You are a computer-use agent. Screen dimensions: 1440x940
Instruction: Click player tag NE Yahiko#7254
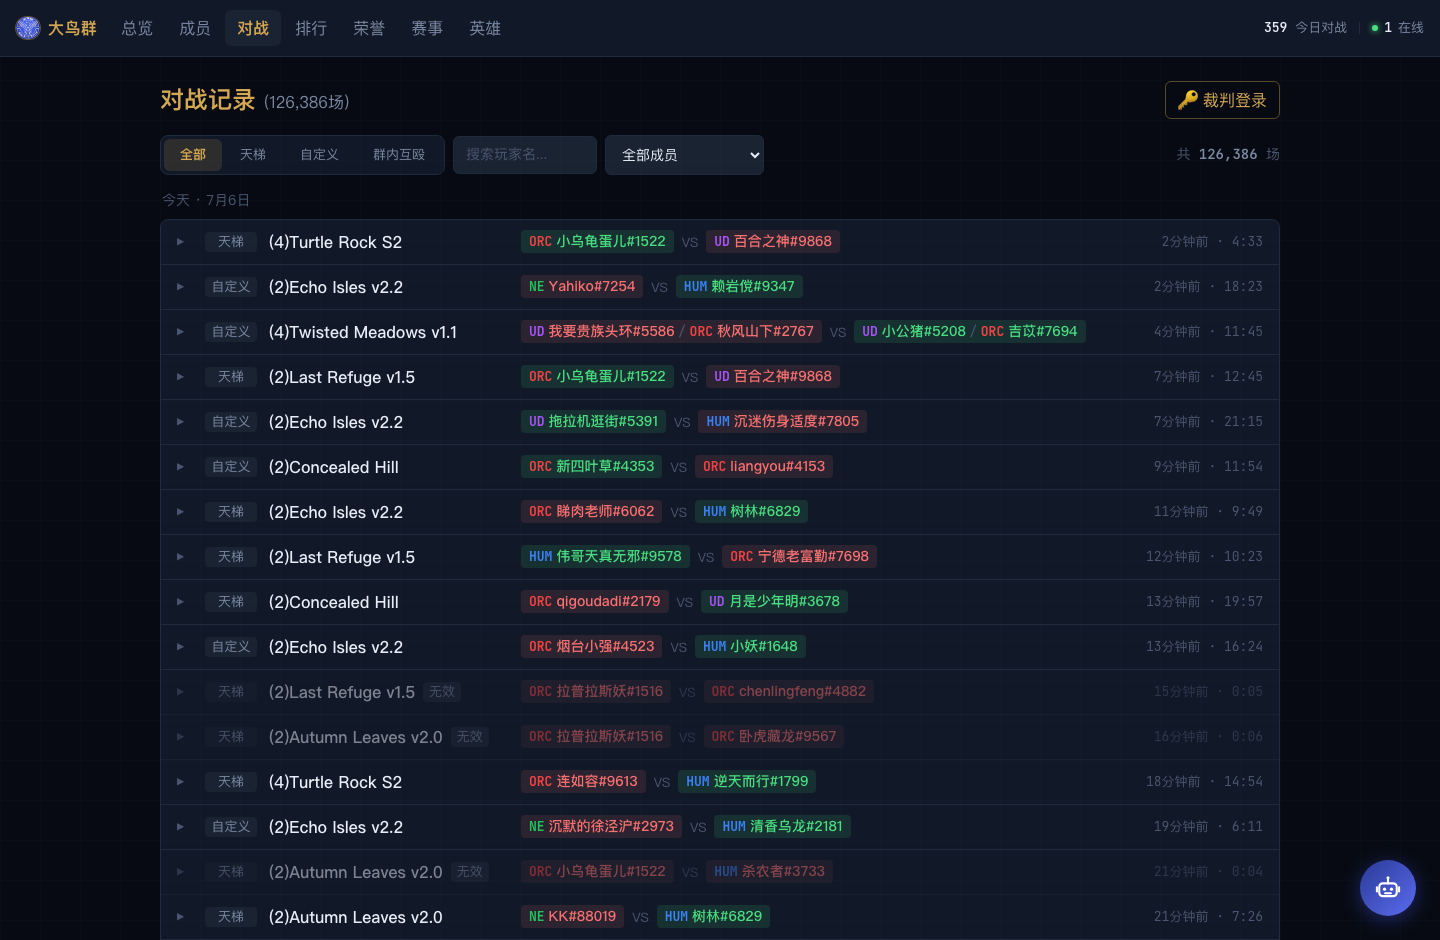click(582, 286)
